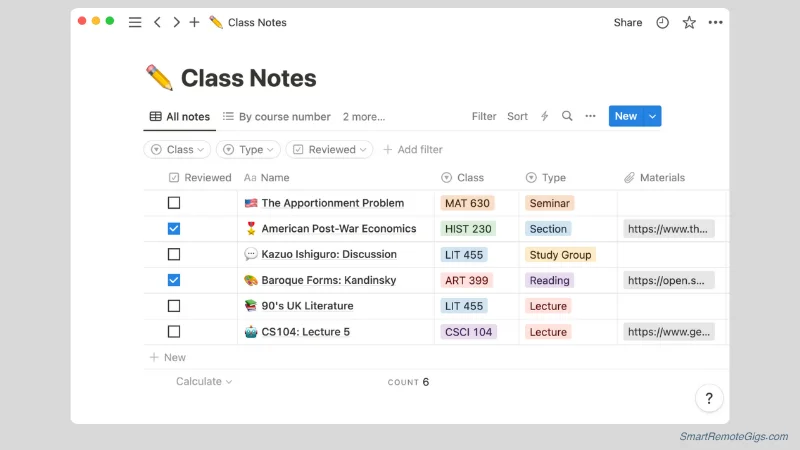
Task: Search the database with magnifier icon
Action: click(567, 116)
